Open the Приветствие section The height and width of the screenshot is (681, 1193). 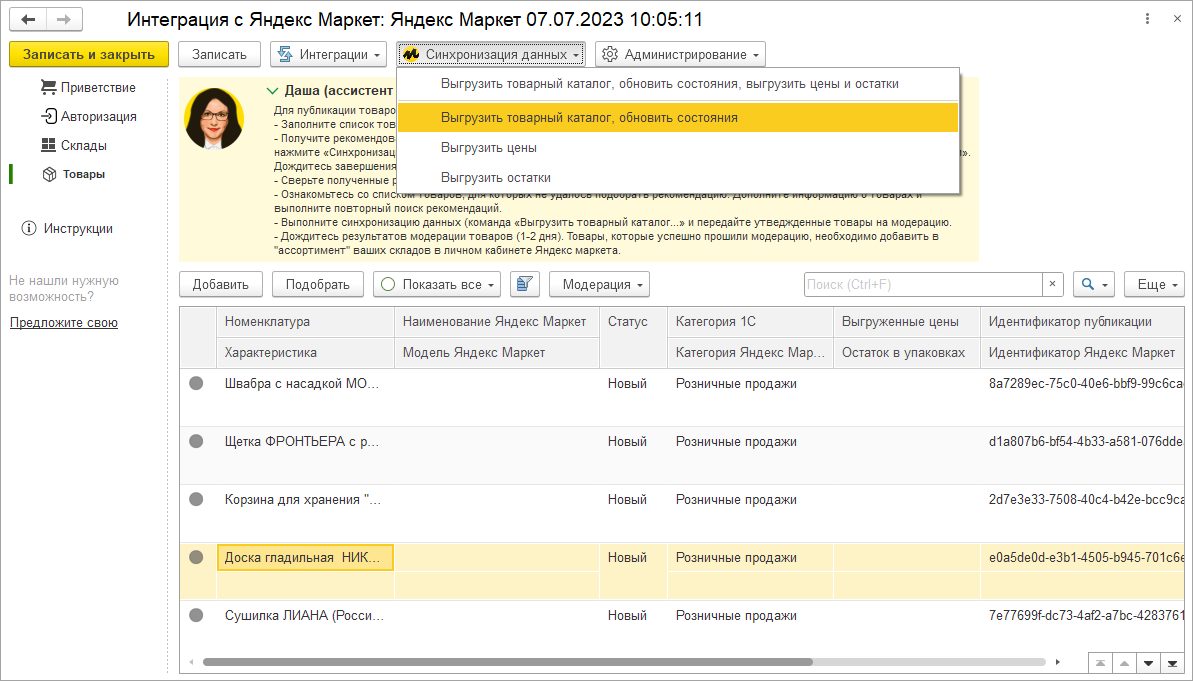tap(98, 88)
